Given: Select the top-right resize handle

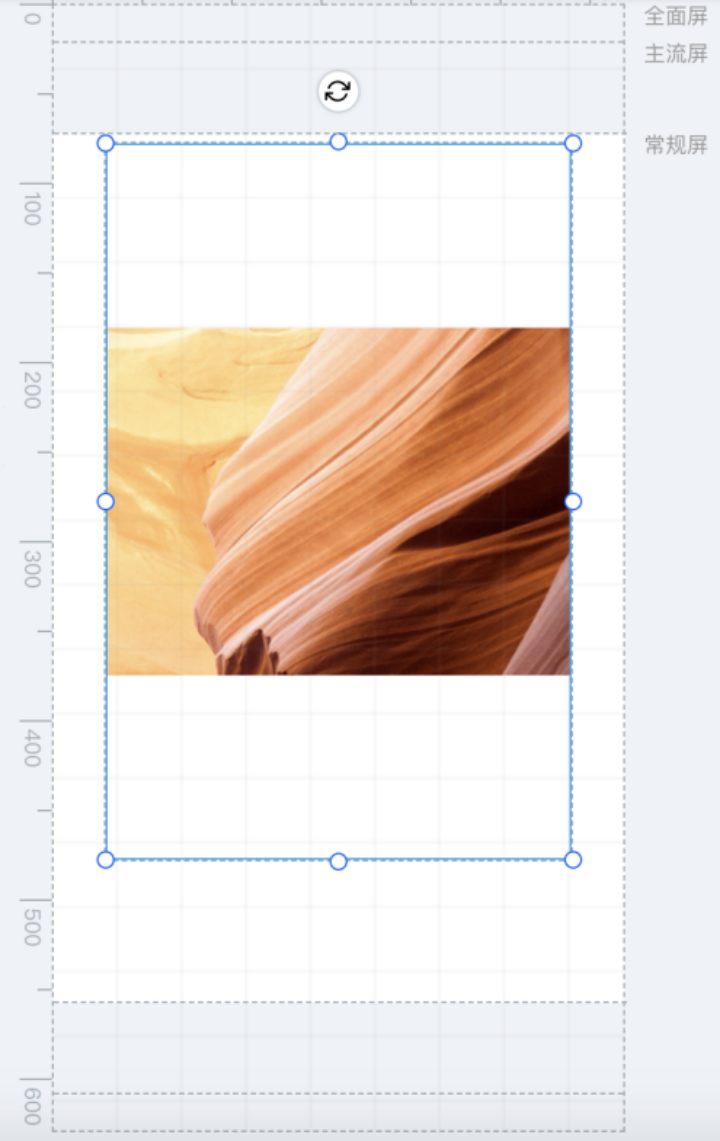Looking at the screenshot, I should (x=573, y=143).
